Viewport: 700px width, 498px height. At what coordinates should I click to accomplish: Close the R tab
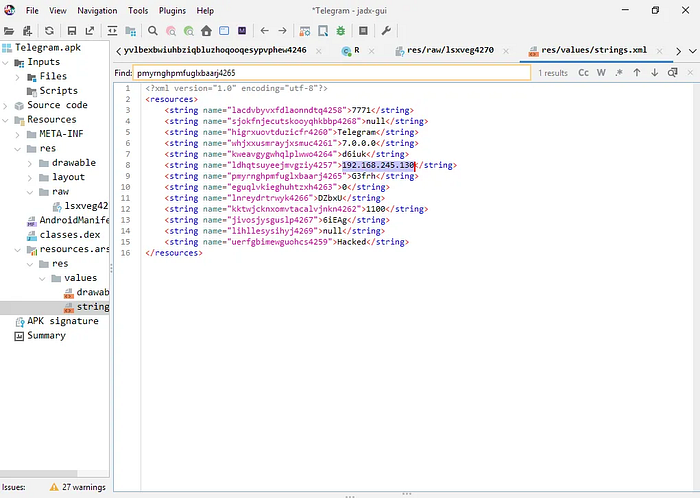(371, 51)
